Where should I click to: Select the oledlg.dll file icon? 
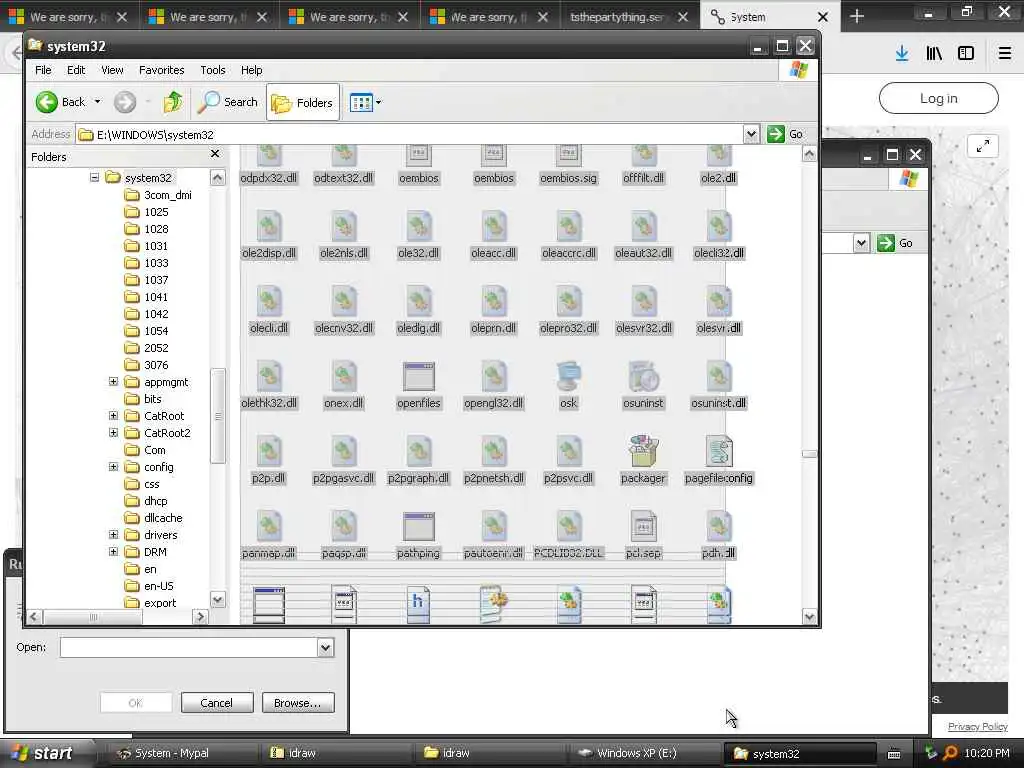tap(419, 303)
